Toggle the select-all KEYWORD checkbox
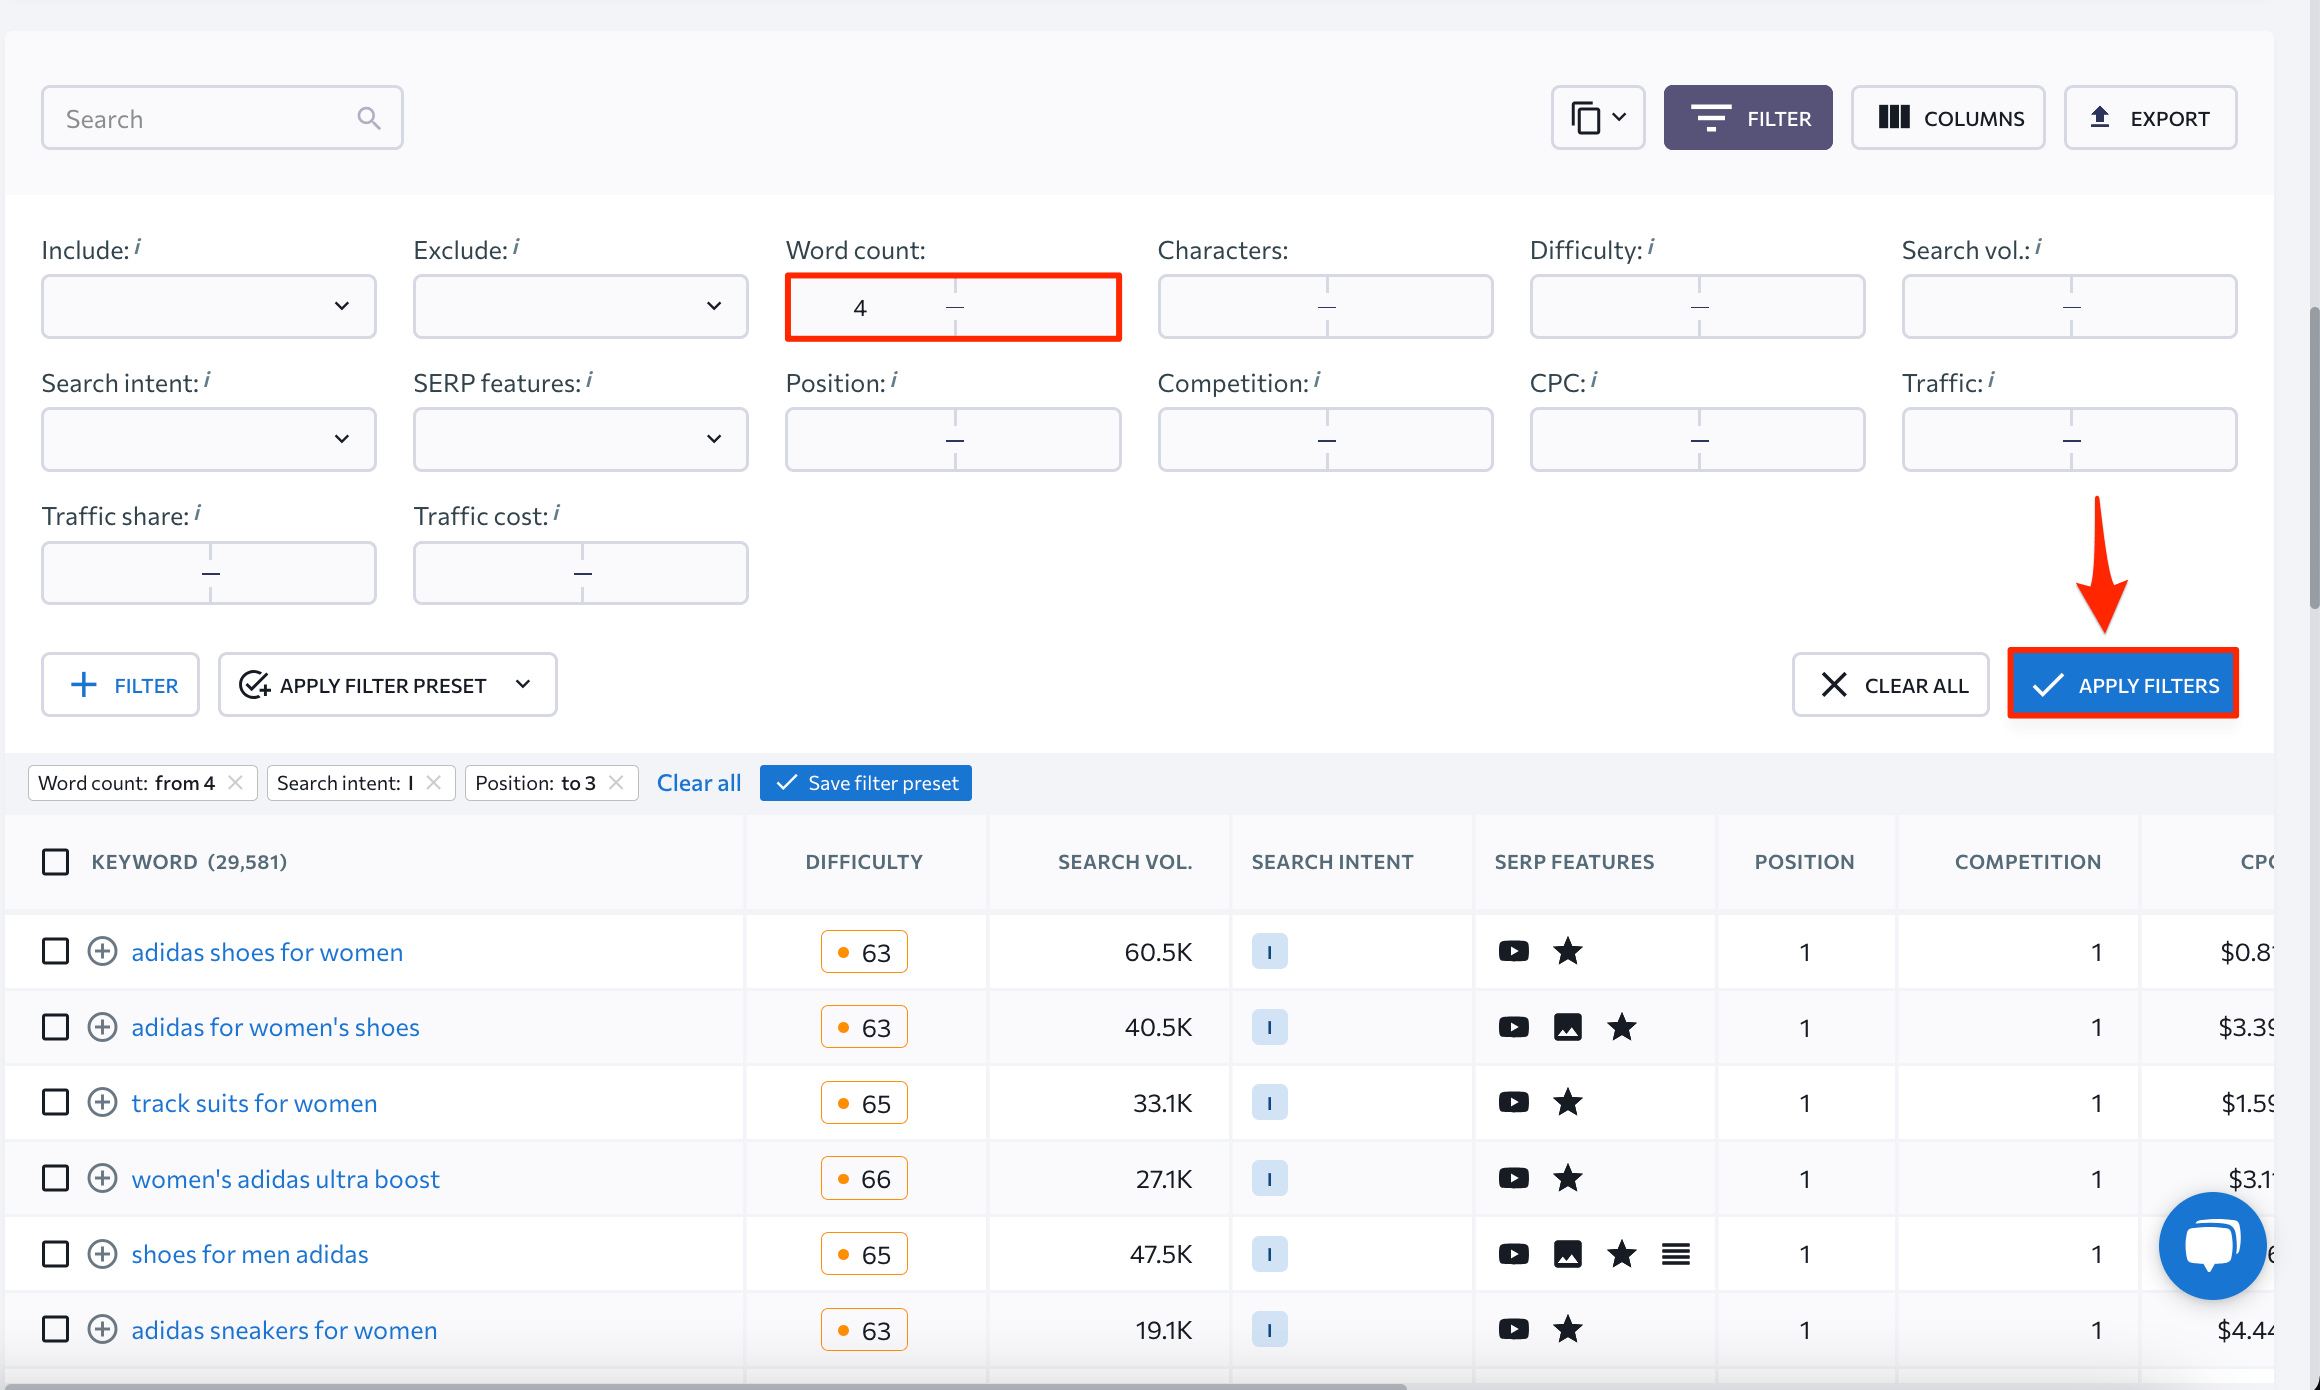The image size is (2320, 1390). click(x=56, y=862)
